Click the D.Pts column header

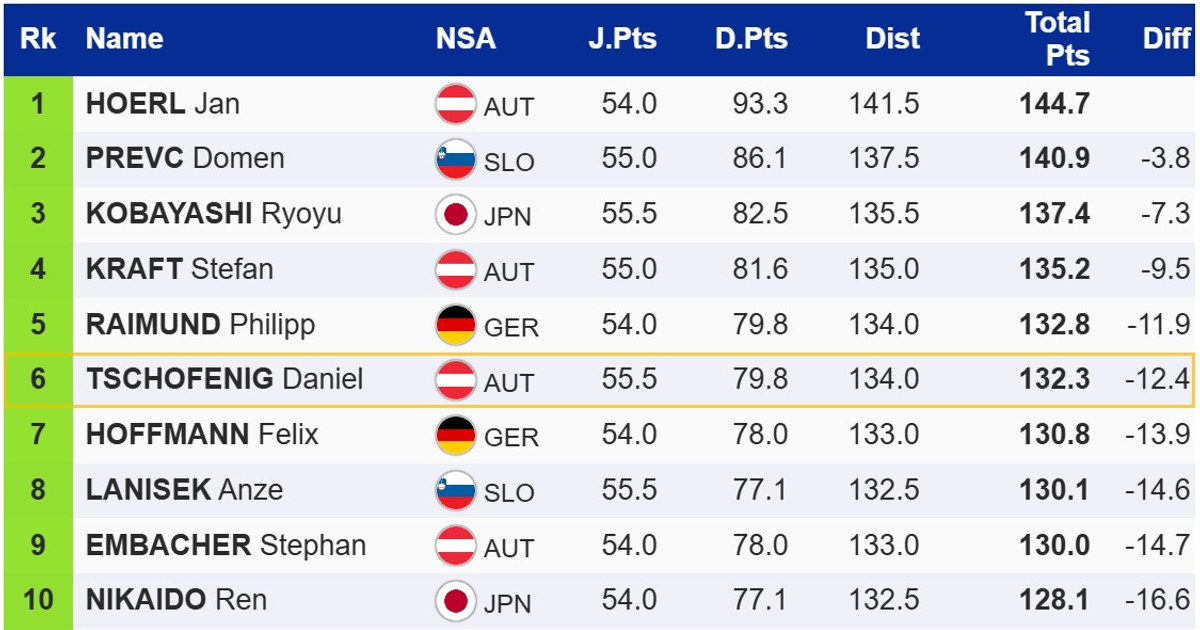point(751,39)
